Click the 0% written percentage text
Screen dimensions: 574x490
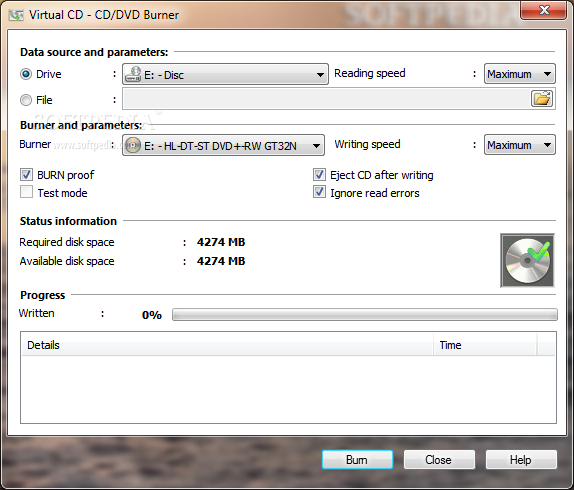tap(152, 315)
